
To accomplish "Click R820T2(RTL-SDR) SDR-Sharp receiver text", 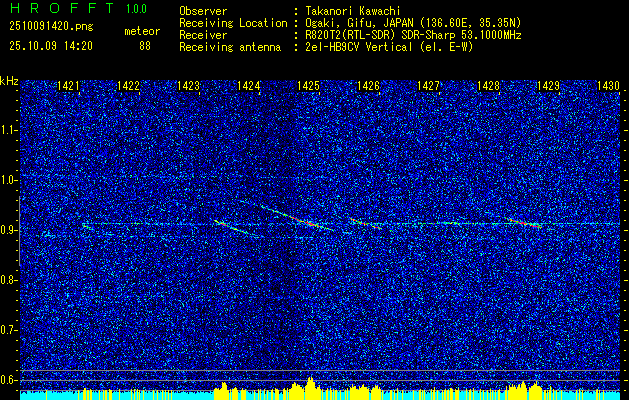I will click(x=412, y=35).
